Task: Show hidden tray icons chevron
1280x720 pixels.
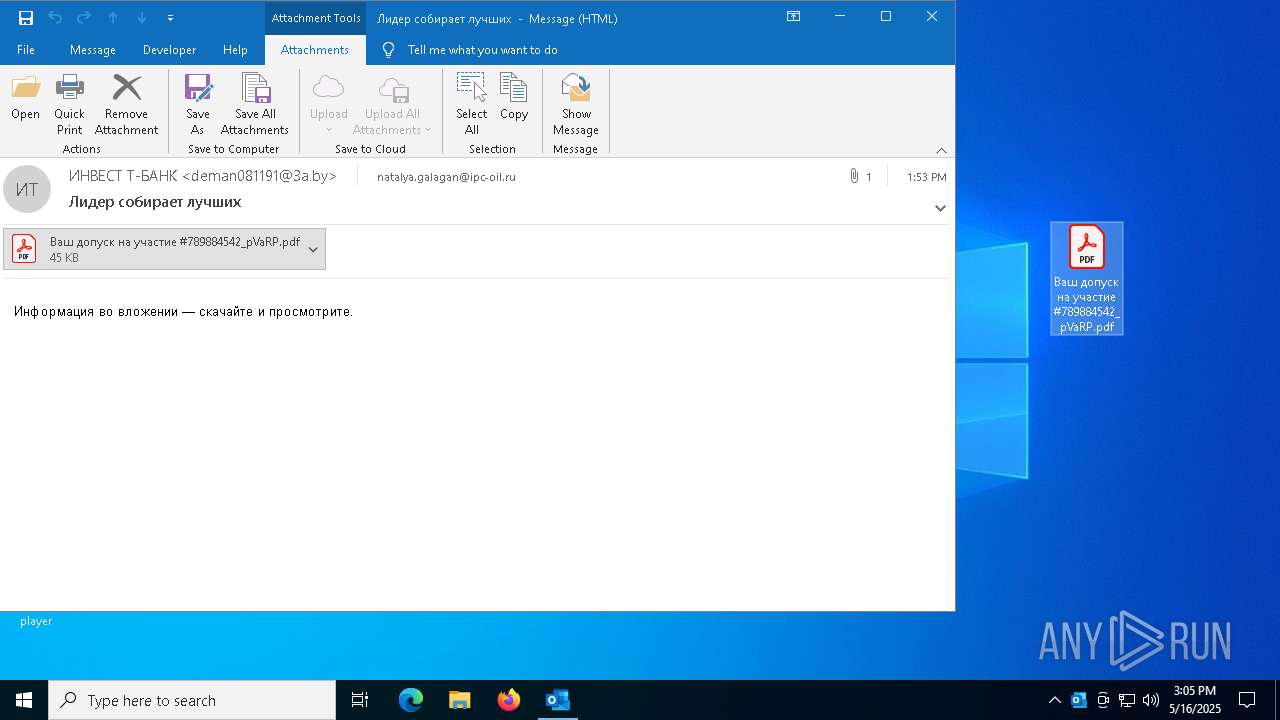Action: tap(1054, 700)
